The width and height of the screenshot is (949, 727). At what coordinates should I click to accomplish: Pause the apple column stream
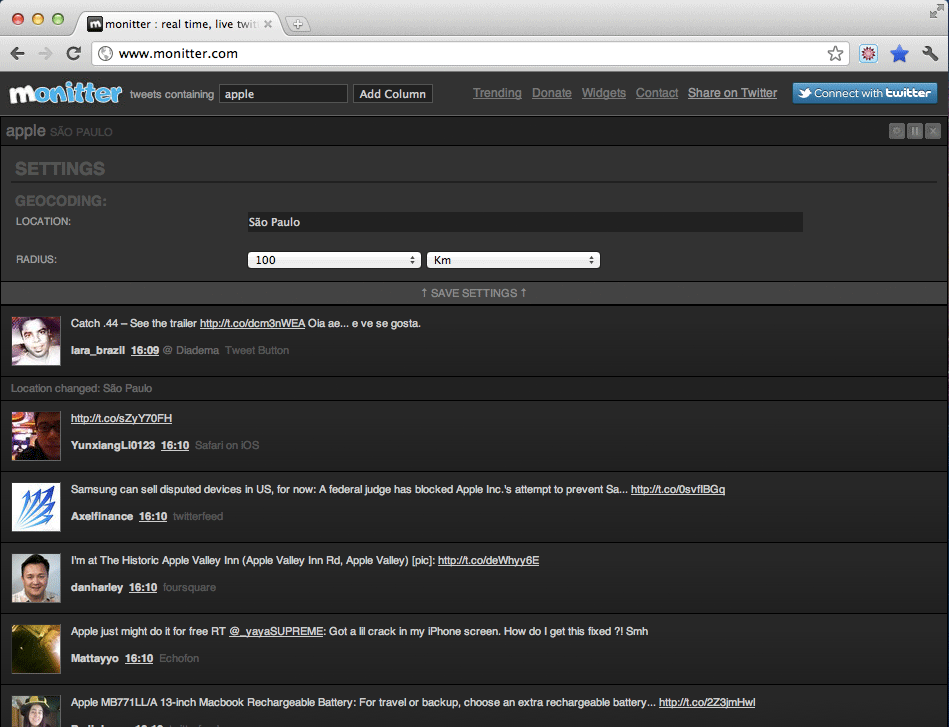915,131
